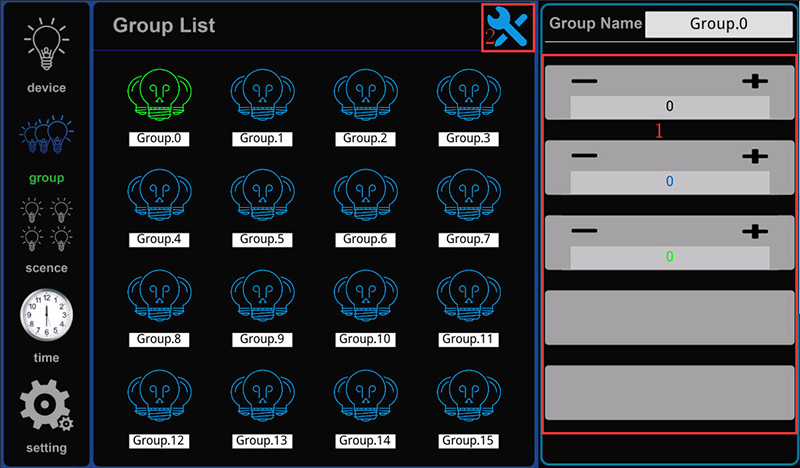The width and height of the screenshot is (800, 468).
Task: Click the Group.10 name label
Action: (365, 339)
